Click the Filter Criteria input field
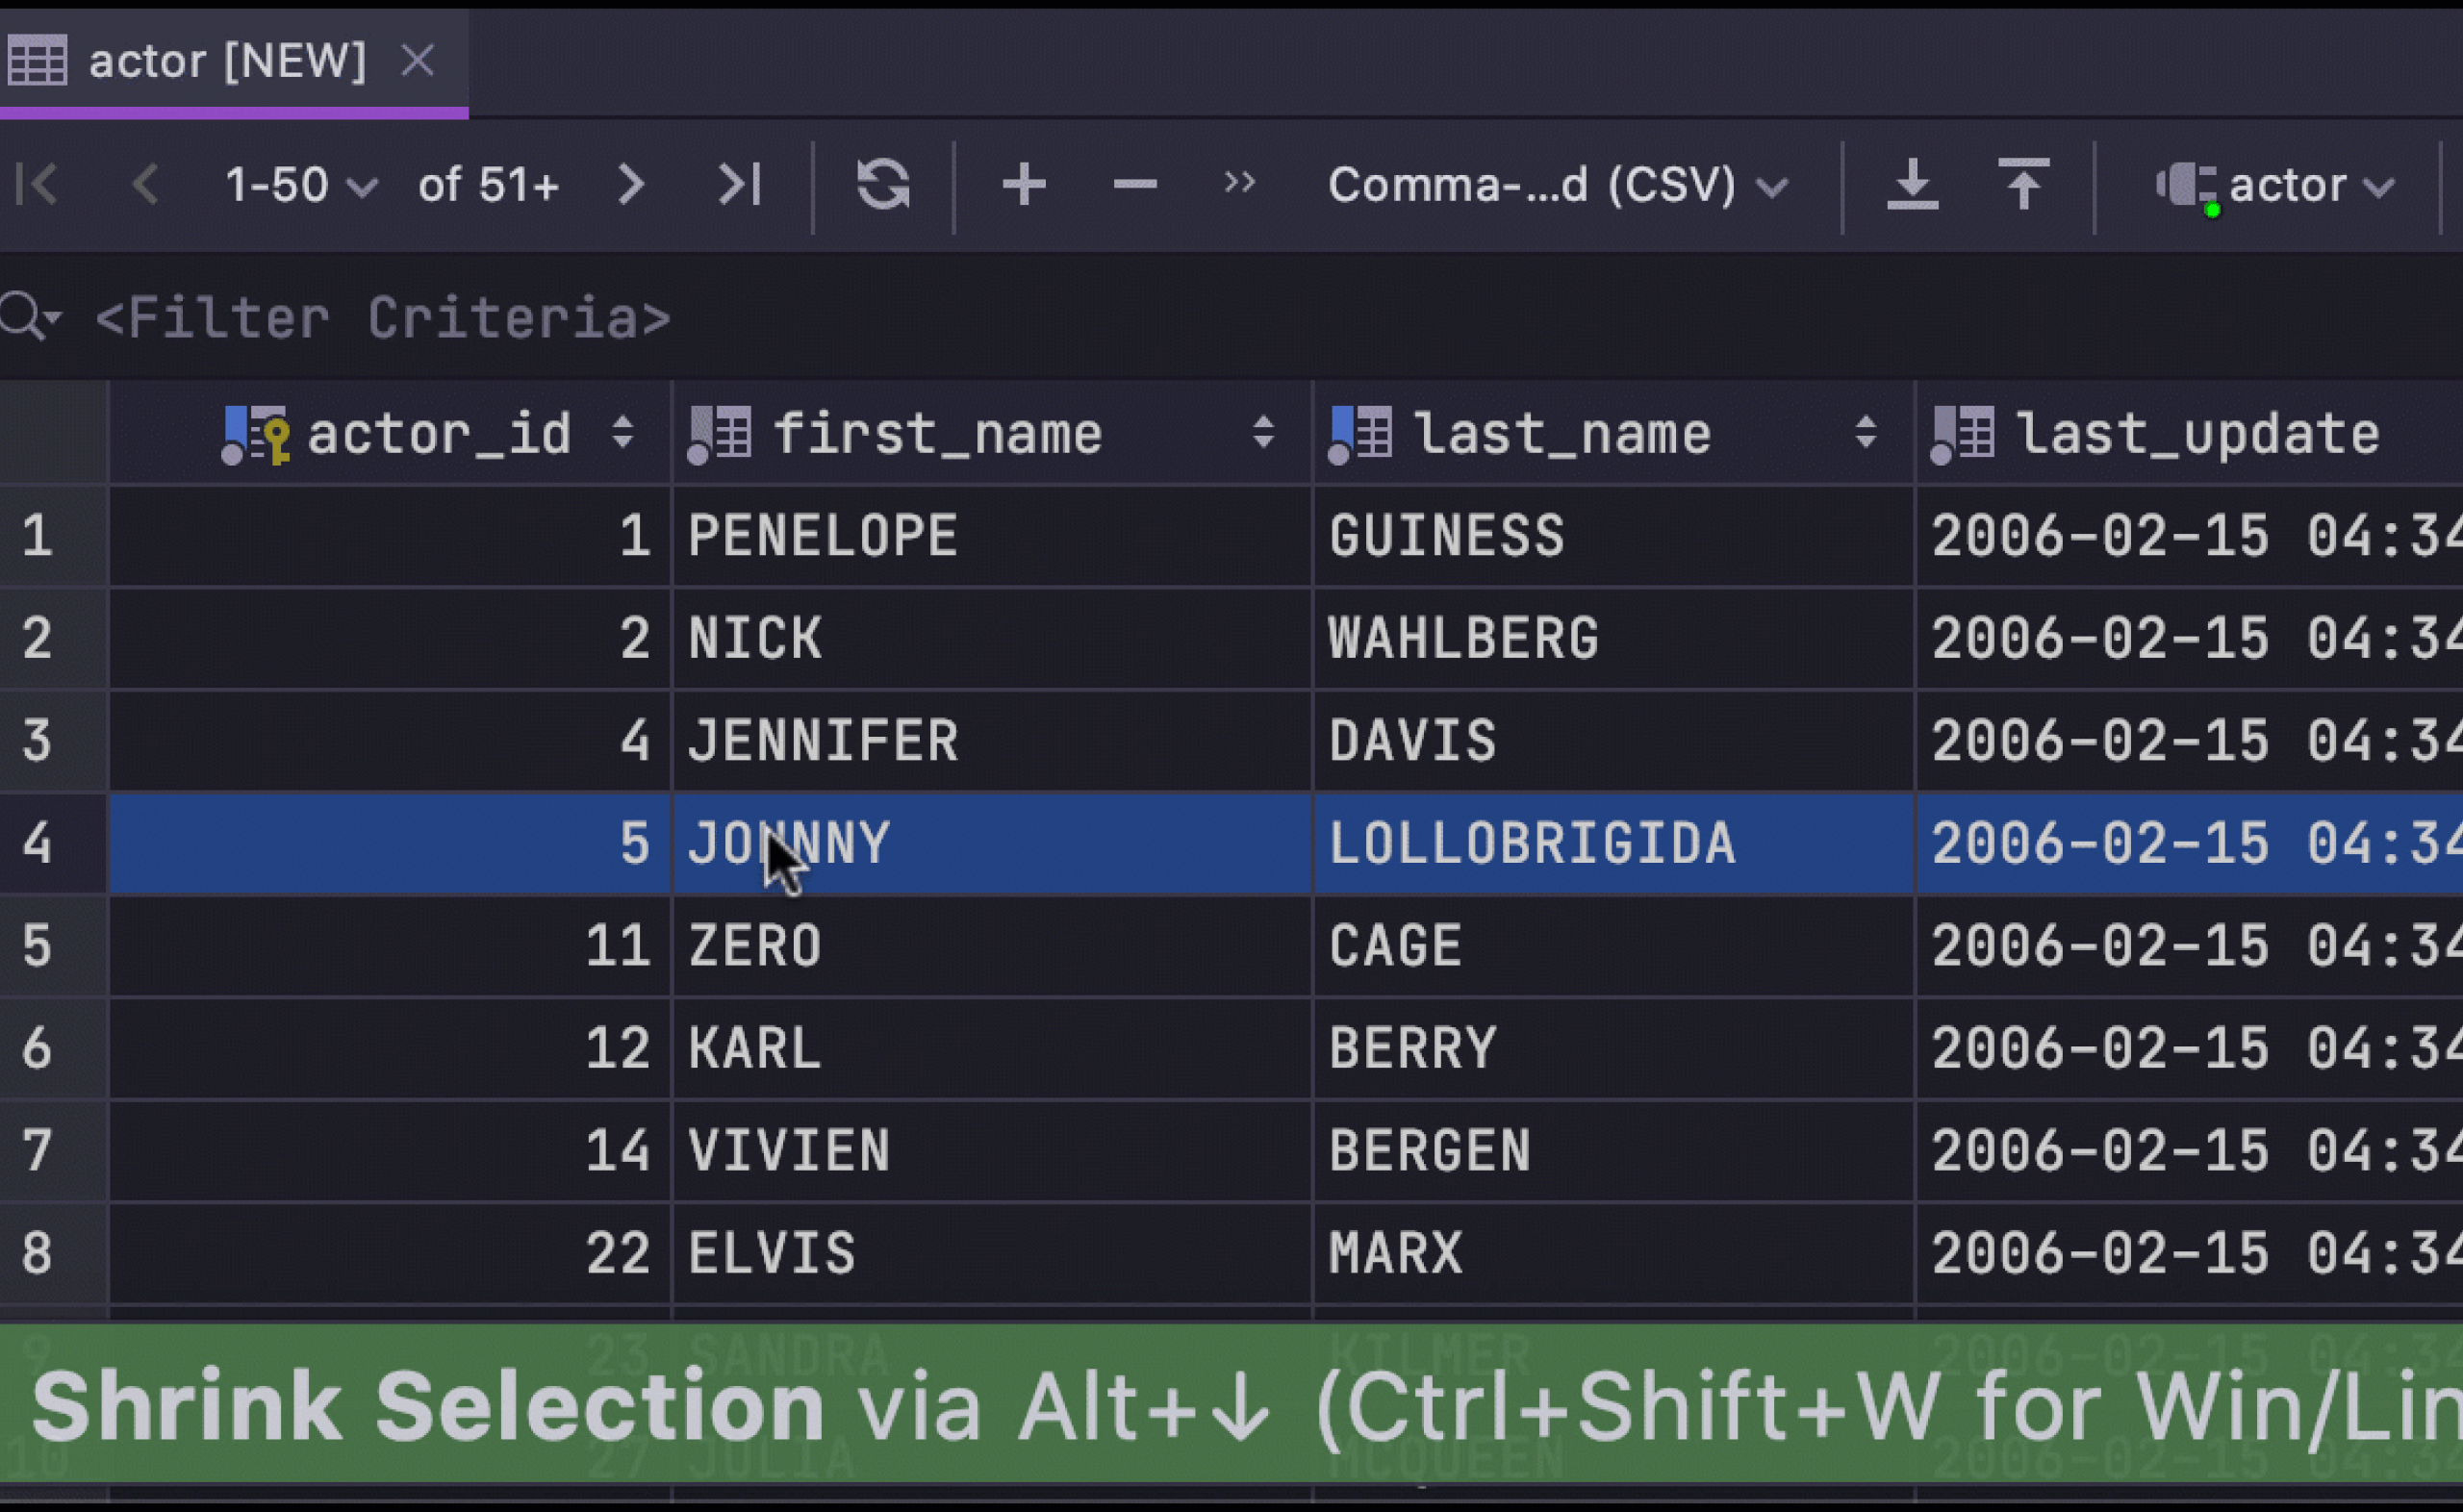Screen dimensions: 2463x1512 pyautogui.click(x=382, y=318)
